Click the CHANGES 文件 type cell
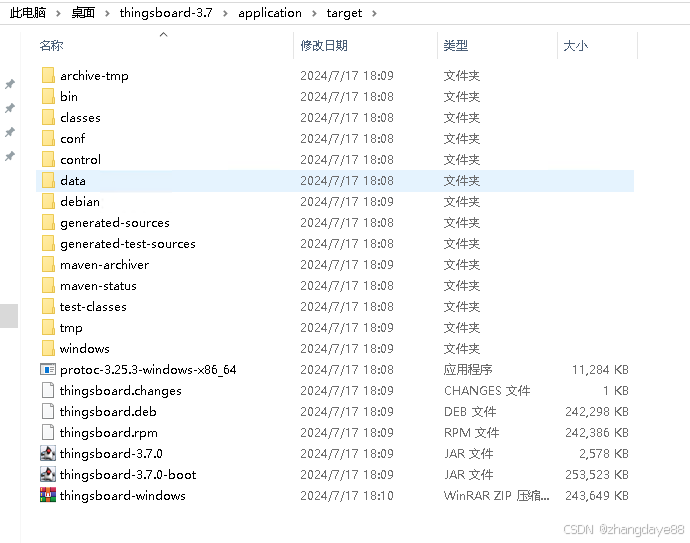This screenshot has height=543, width=690. pyautogui.click(x=487, y=391)
